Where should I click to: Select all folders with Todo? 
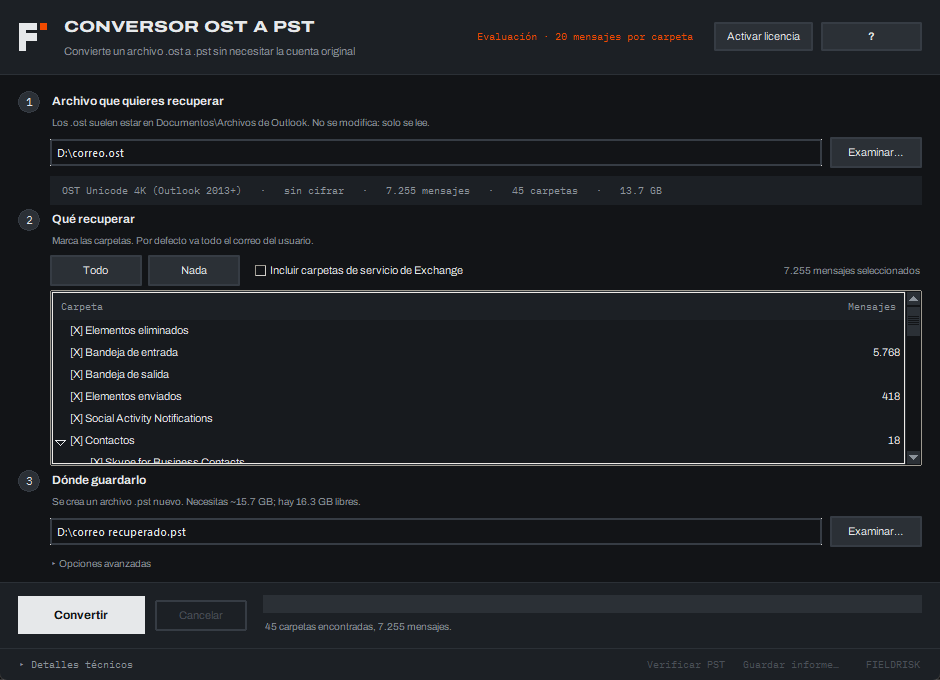[x=96, y=270]
